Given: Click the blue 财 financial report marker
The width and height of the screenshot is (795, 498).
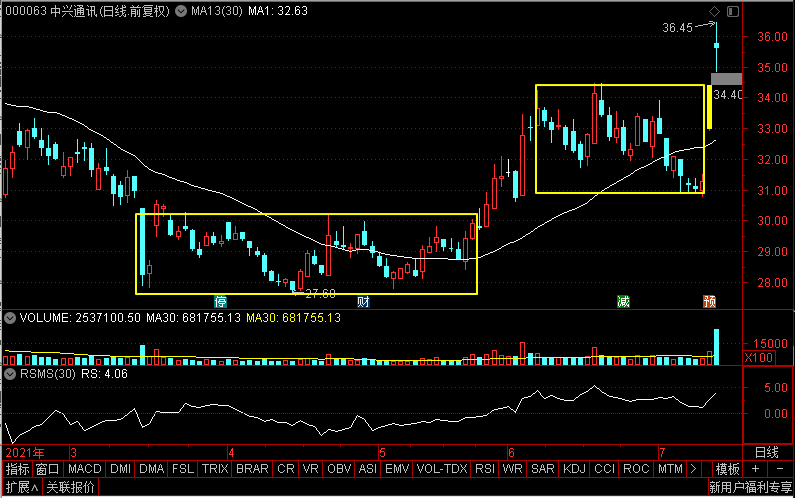Looking at the screenshot, I should [x=363, y=302].
